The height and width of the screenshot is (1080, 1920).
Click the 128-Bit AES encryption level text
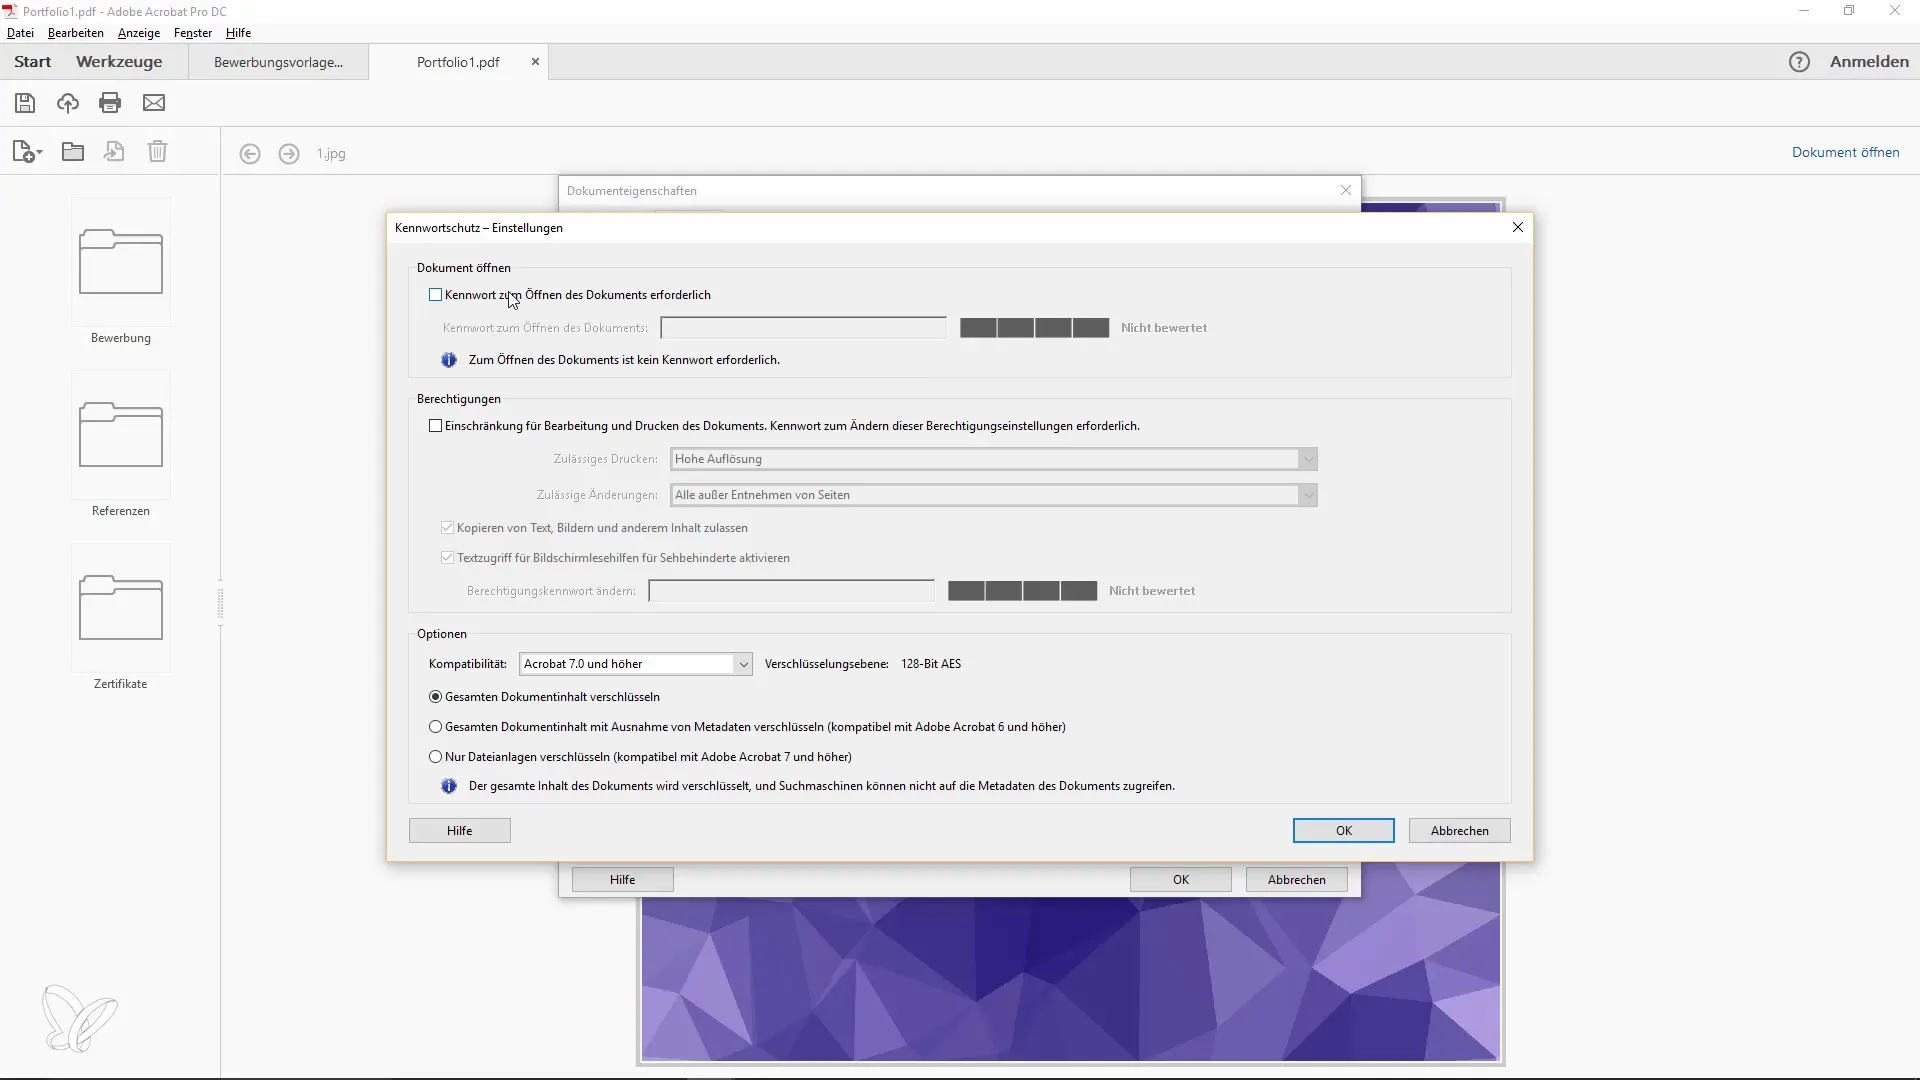pyautogui.click(x=931, y=664)
